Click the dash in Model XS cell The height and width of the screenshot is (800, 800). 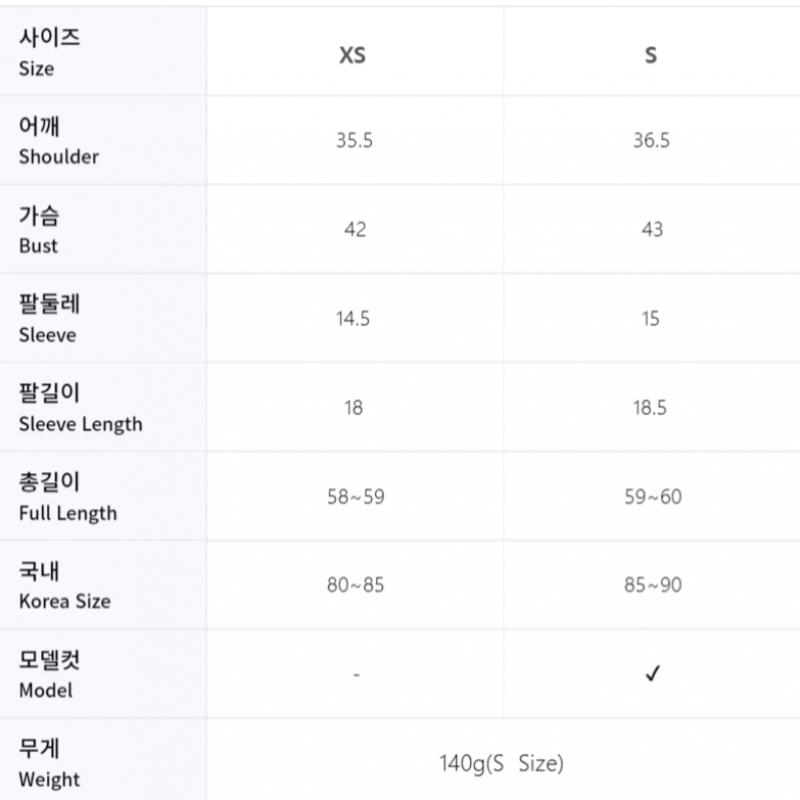point(356,675)
